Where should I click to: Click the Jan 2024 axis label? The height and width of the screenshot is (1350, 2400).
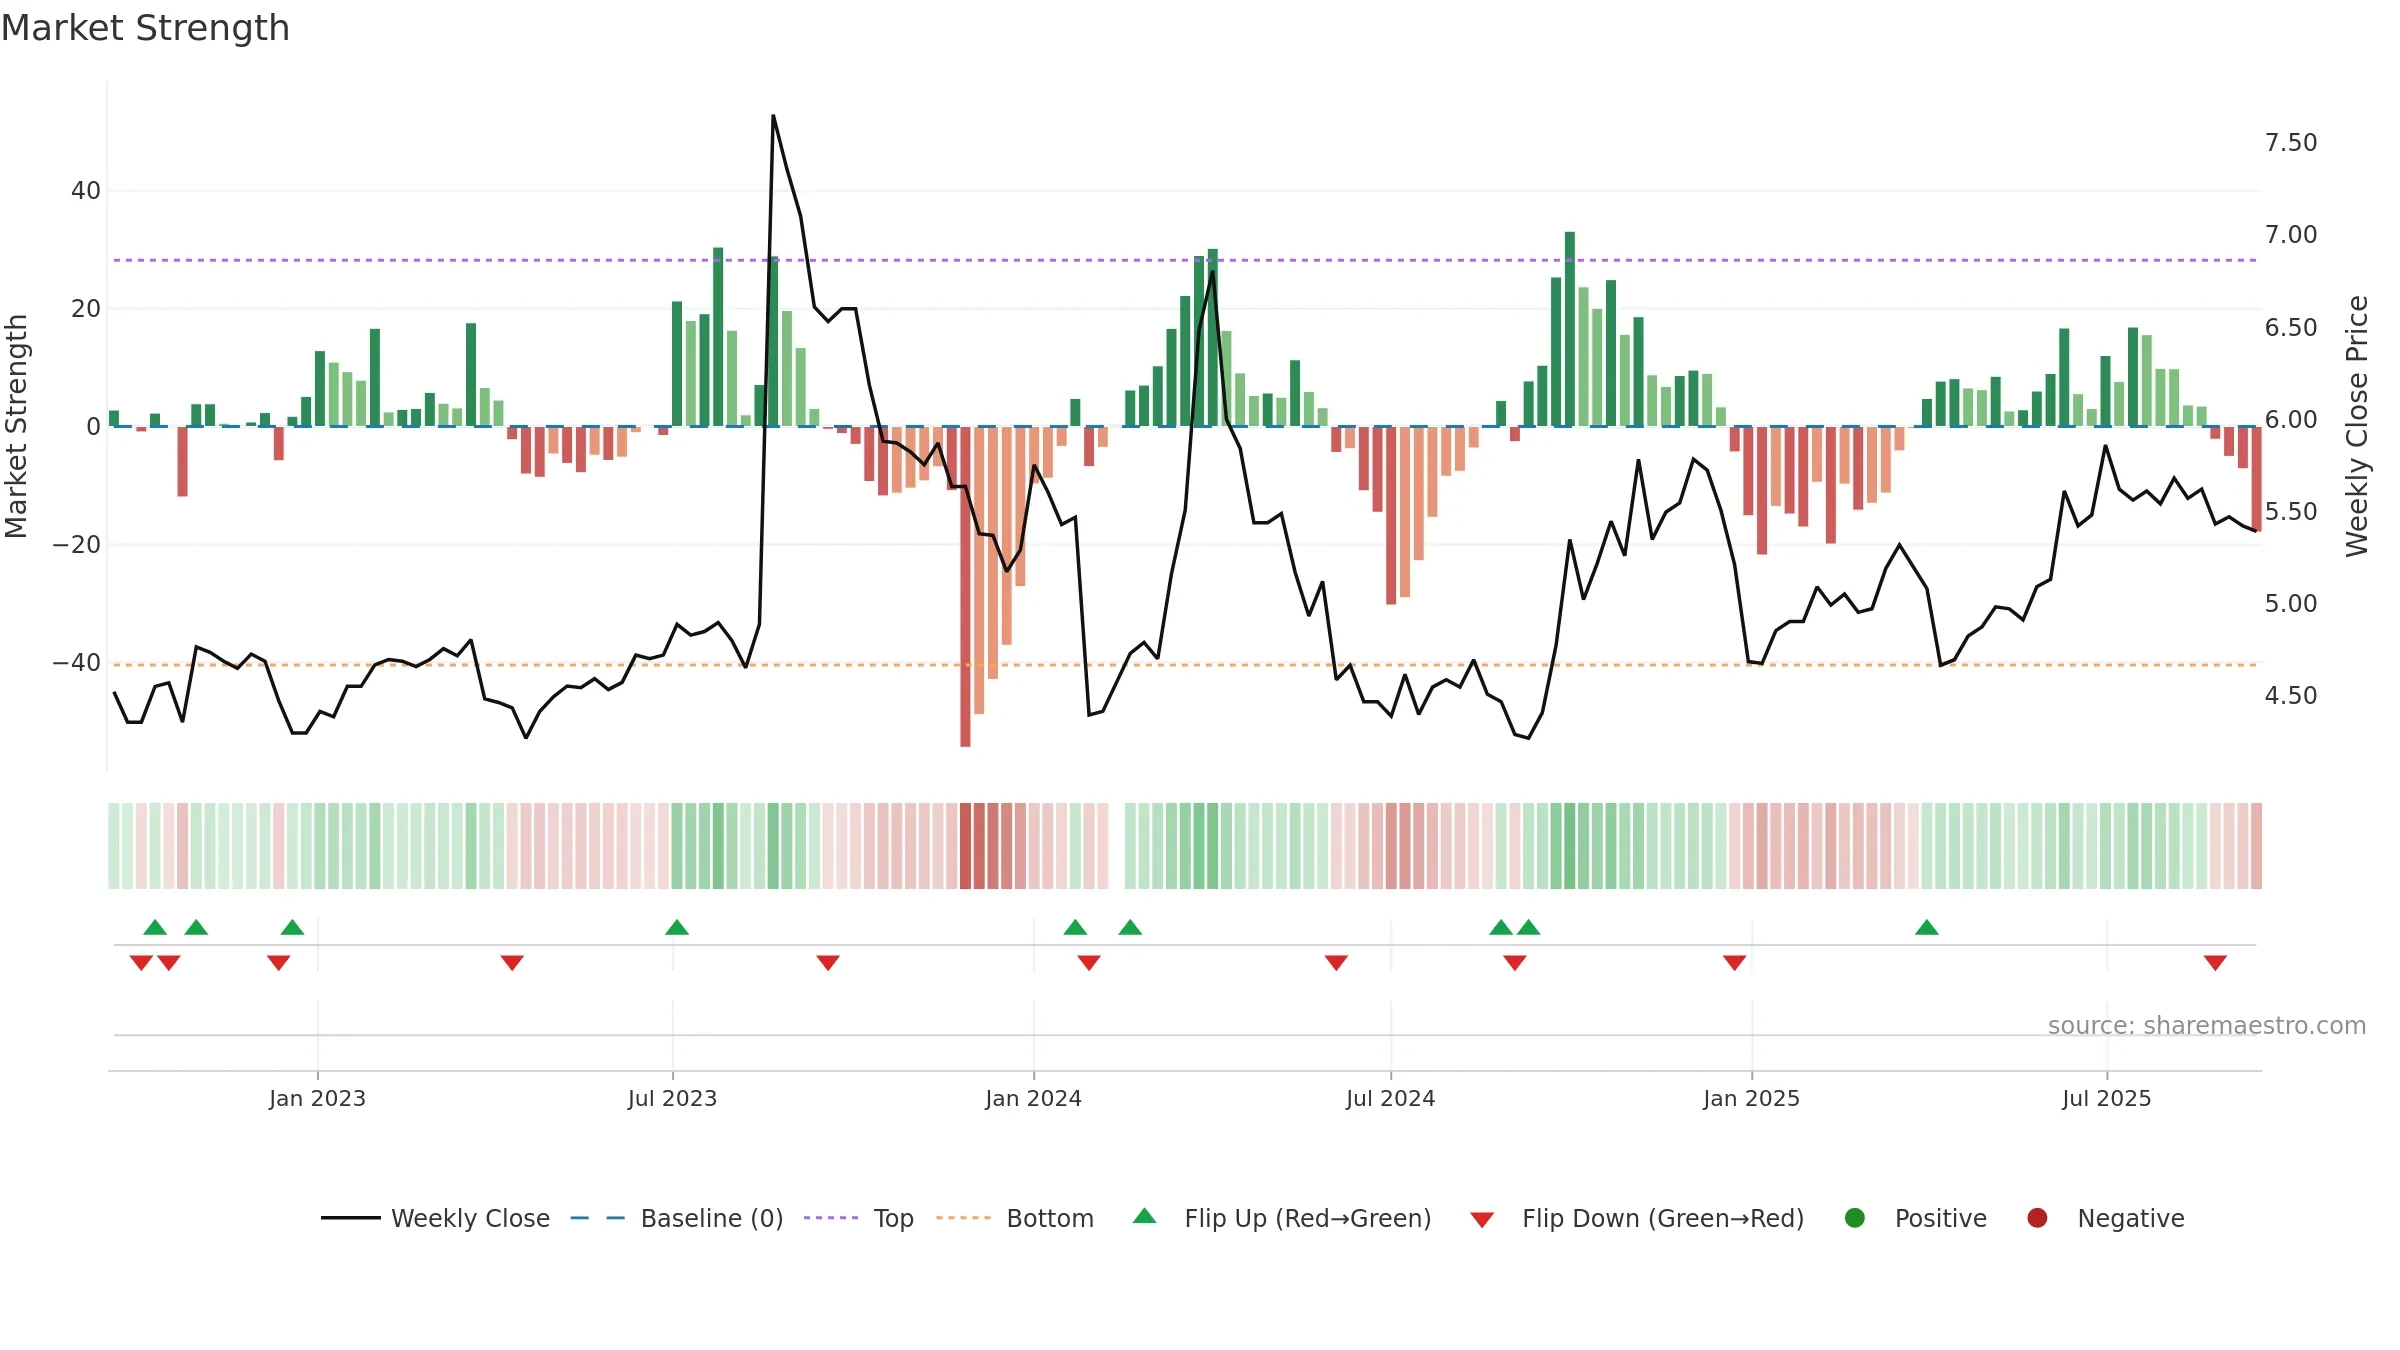tap(1033, 1098)
